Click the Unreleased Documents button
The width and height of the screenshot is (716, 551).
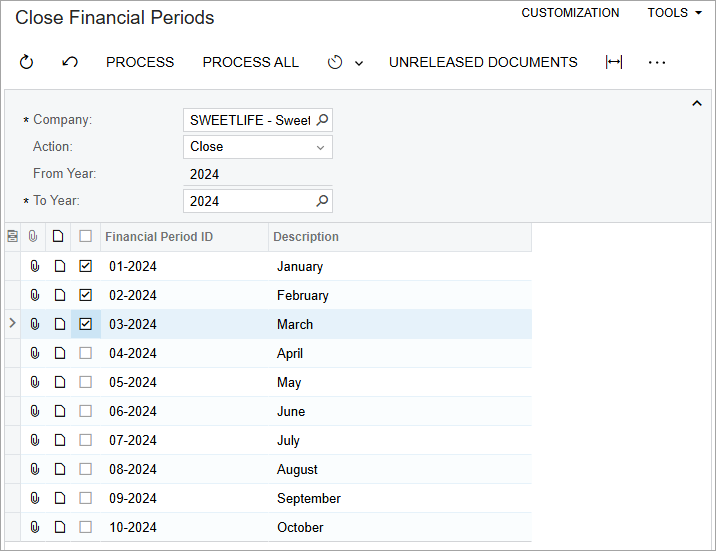point(483,62)
